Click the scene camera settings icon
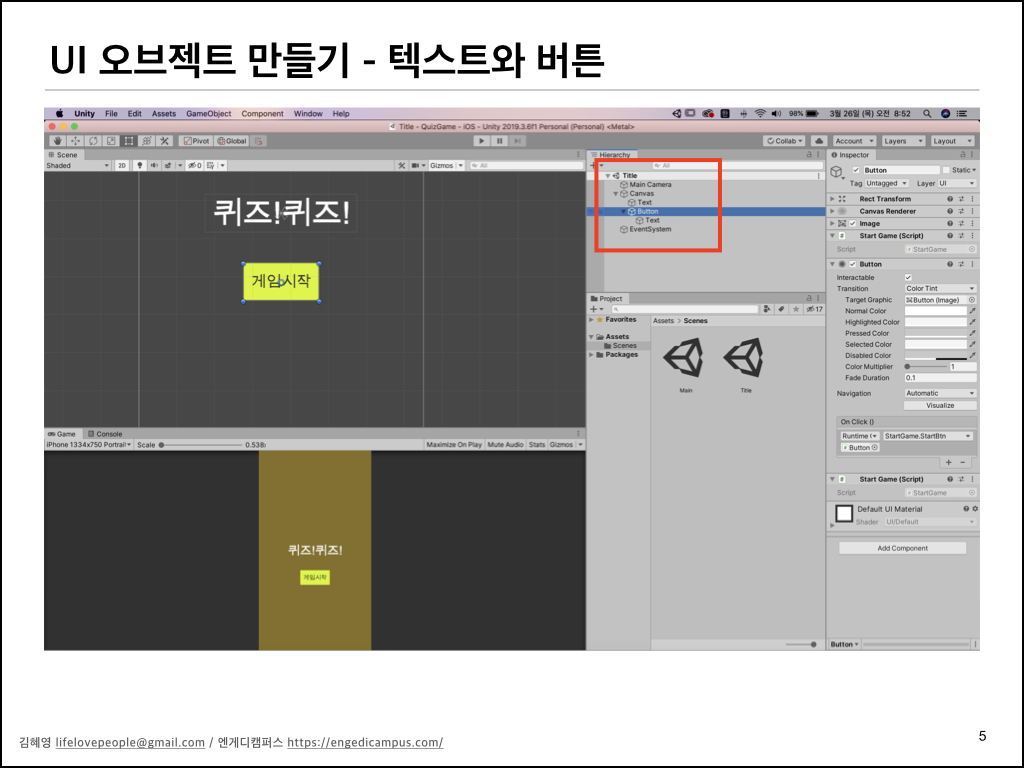1024x768 pixels. [x=416, y=165]
